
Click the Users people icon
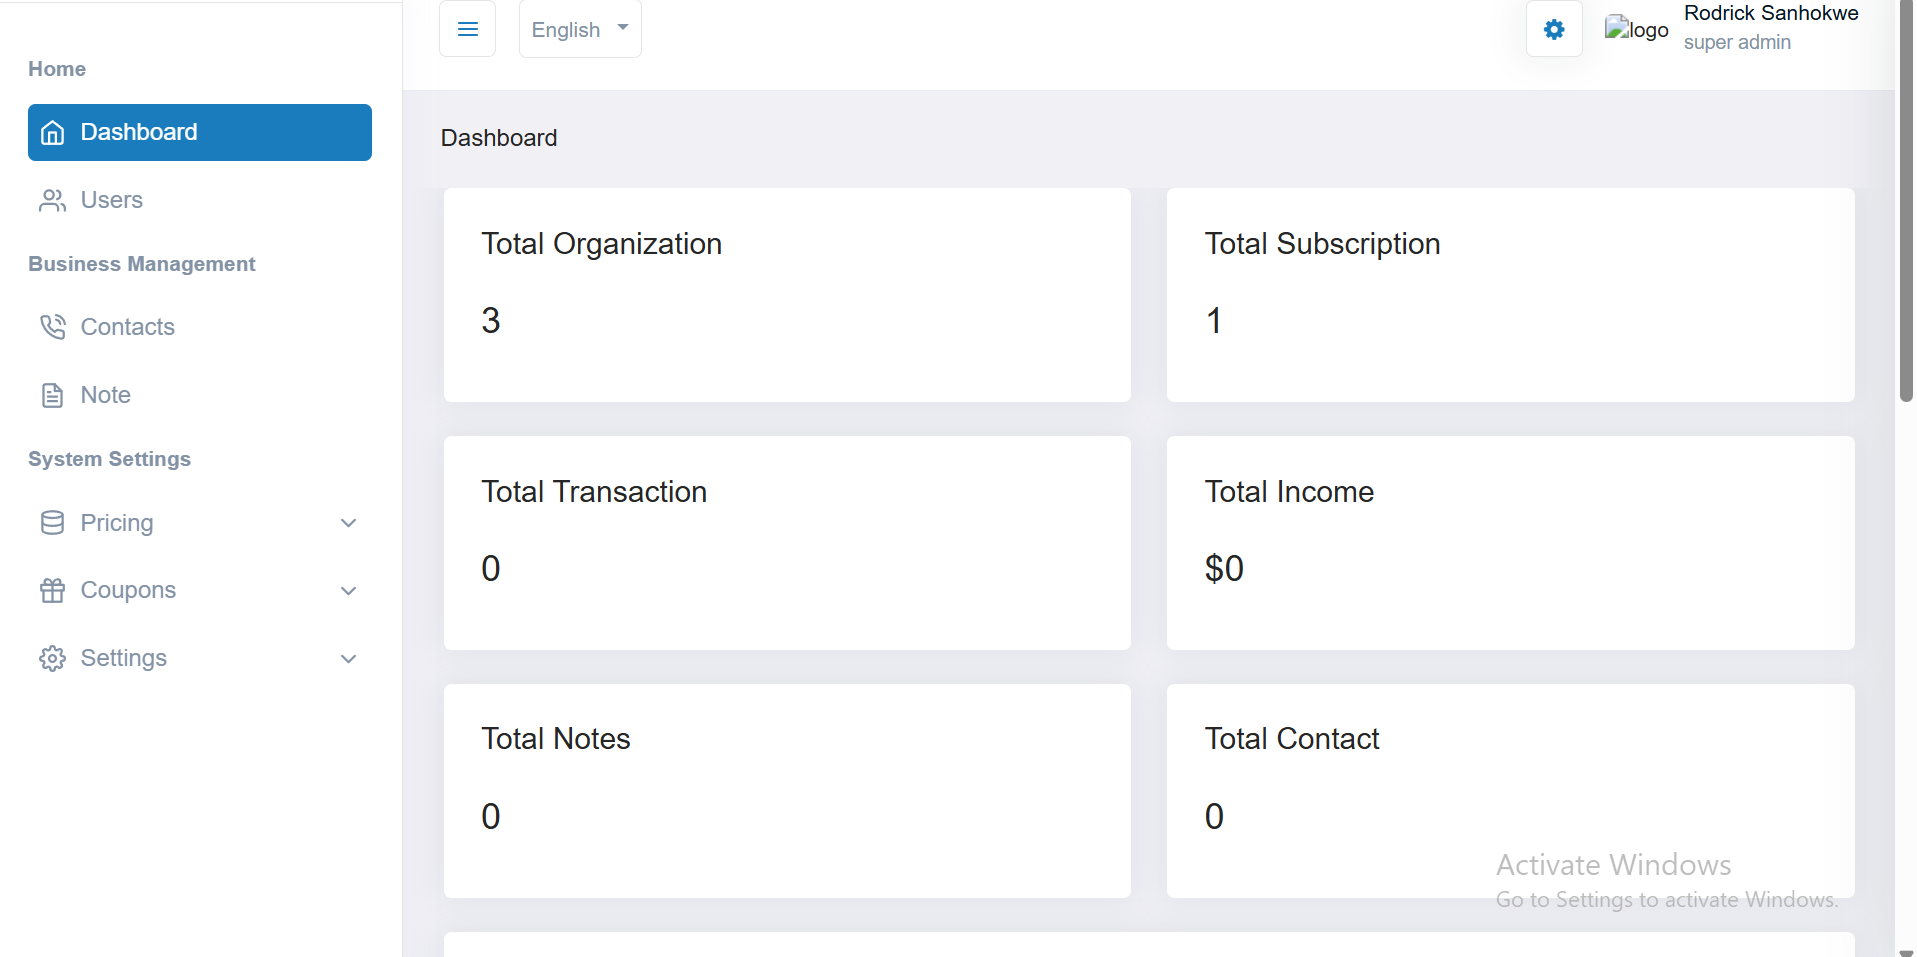tap(52, 200)
